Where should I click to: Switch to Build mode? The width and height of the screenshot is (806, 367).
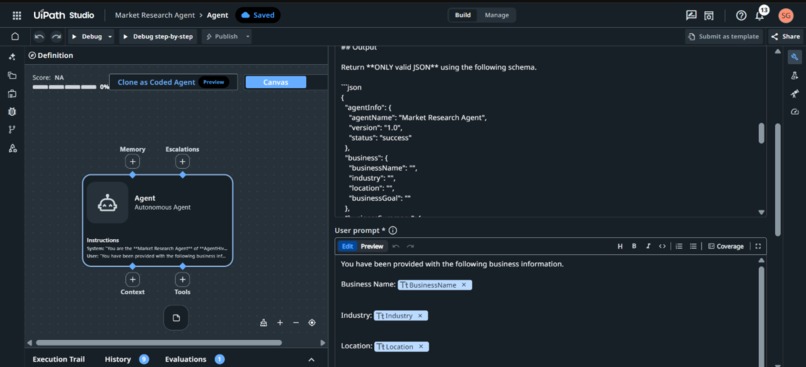point(462,15)
